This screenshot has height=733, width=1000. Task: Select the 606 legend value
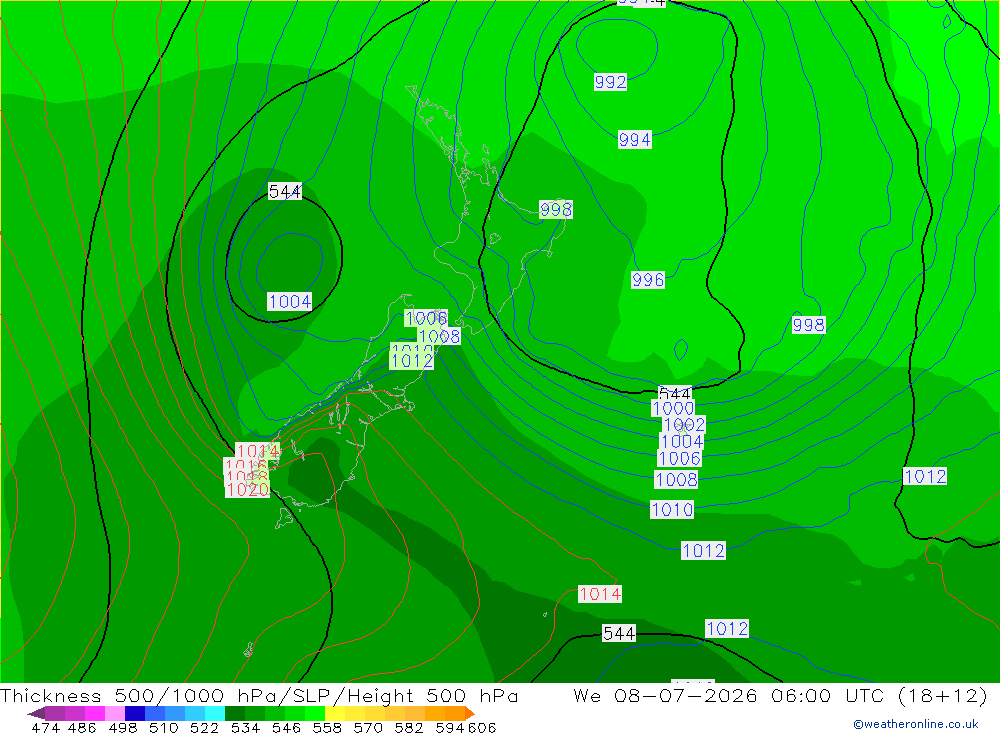[482, 727]
